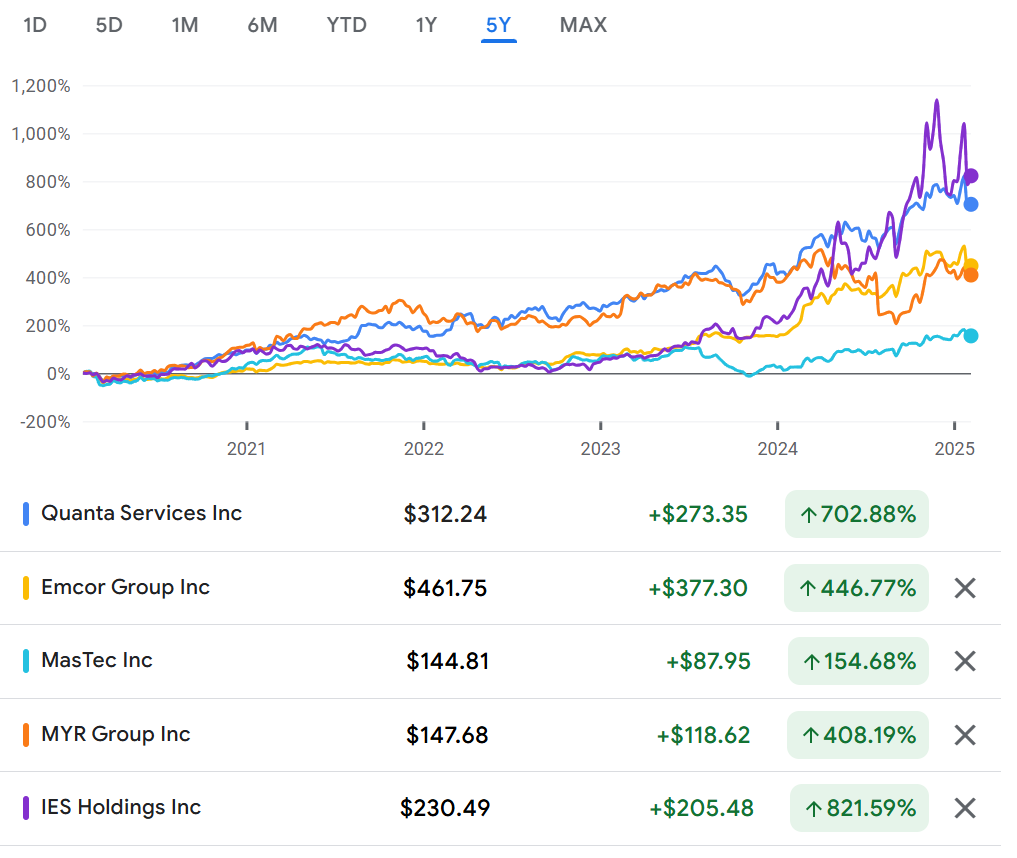Image resolution: width=1017 pixels, height=858 pixels.
Task: Click the 2022 x-axis label
Action: 424,449
